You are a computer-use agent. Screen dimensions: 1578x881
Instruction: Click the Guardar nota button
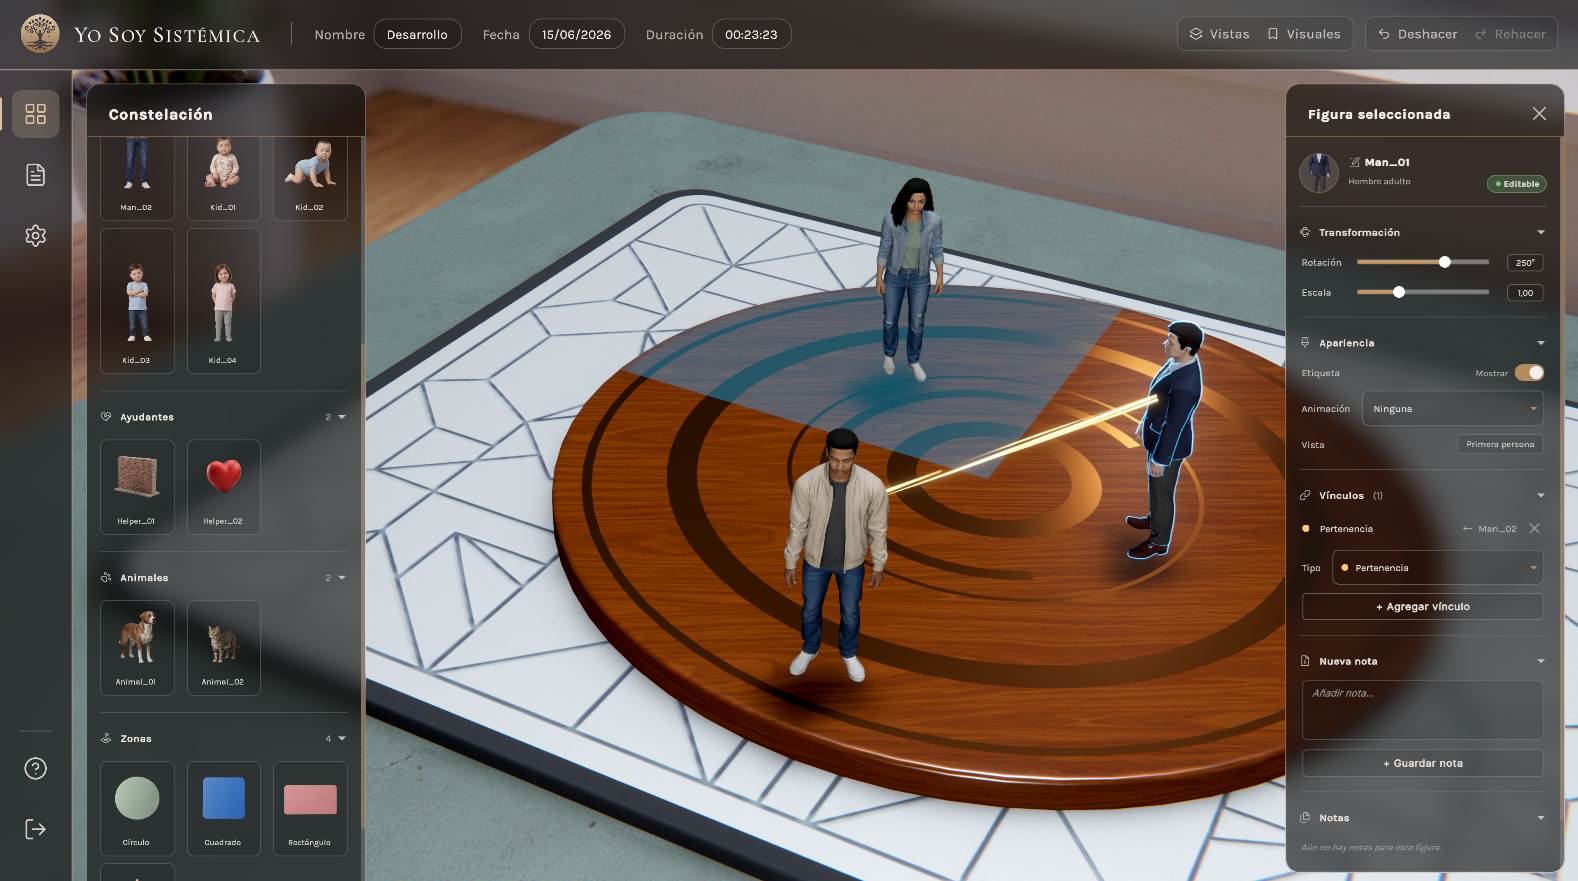(1422, 763)
